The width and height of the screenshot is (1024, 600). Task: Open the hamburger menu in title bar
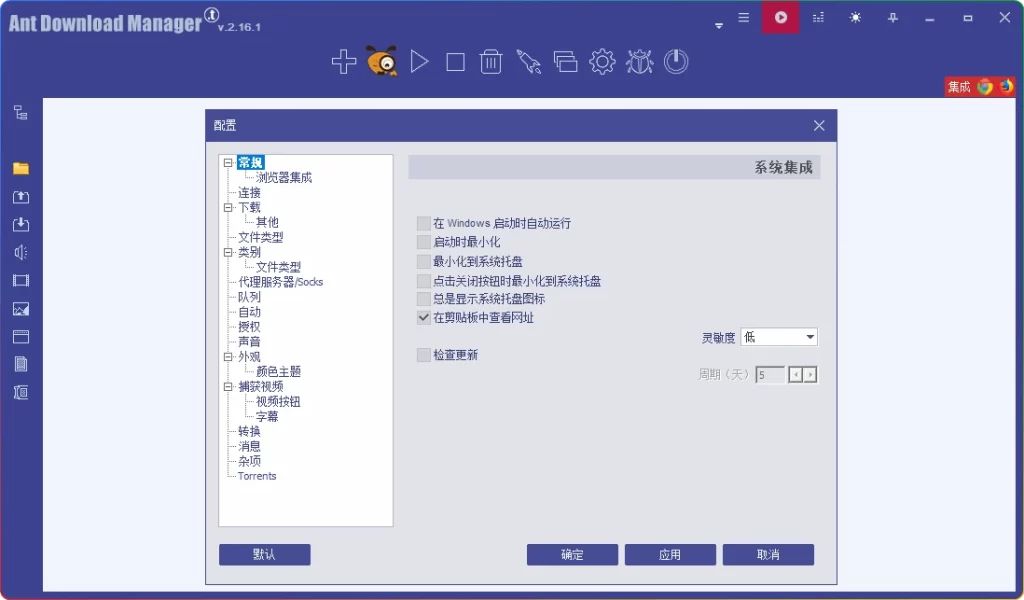pyautogui.click(x=744, y=18)
